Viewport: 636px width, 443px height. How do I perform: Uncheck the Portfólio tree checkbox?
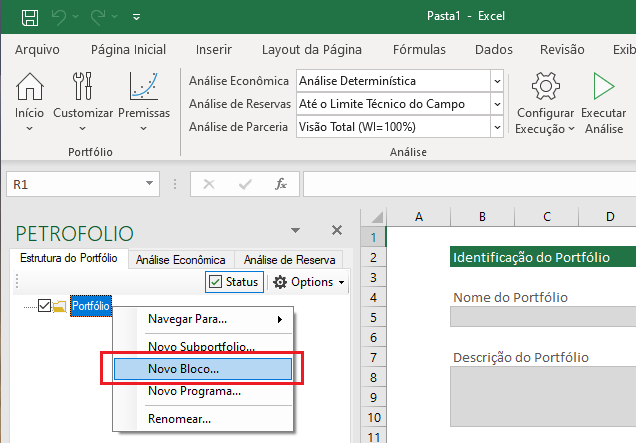point(44,306)
